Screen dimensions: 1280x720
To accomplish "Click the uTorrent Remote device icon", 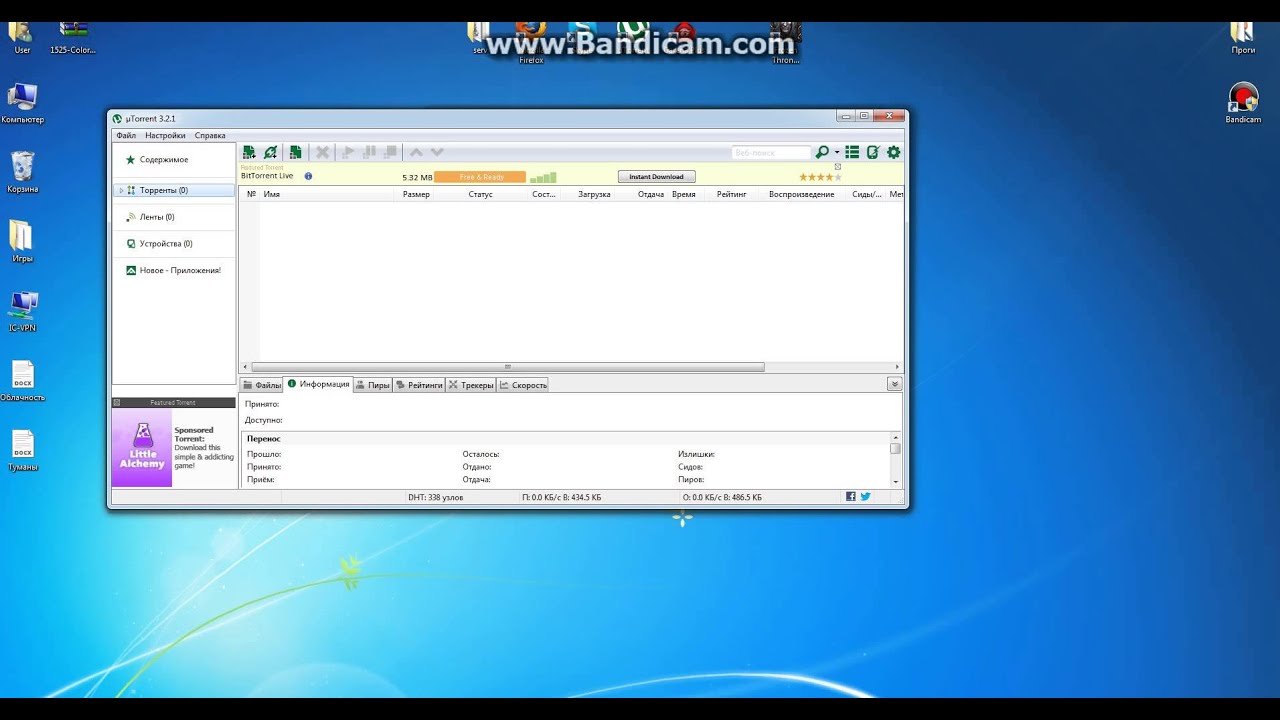I will pyautogui.click(x=873, y=152).
